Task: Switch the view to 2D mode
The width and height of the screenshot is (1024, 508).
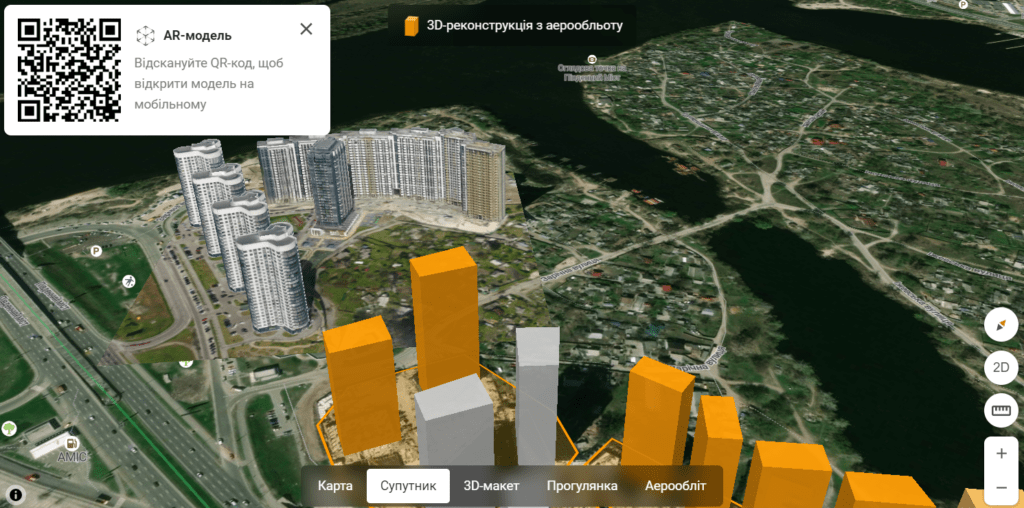Action: coord(1001,368)
